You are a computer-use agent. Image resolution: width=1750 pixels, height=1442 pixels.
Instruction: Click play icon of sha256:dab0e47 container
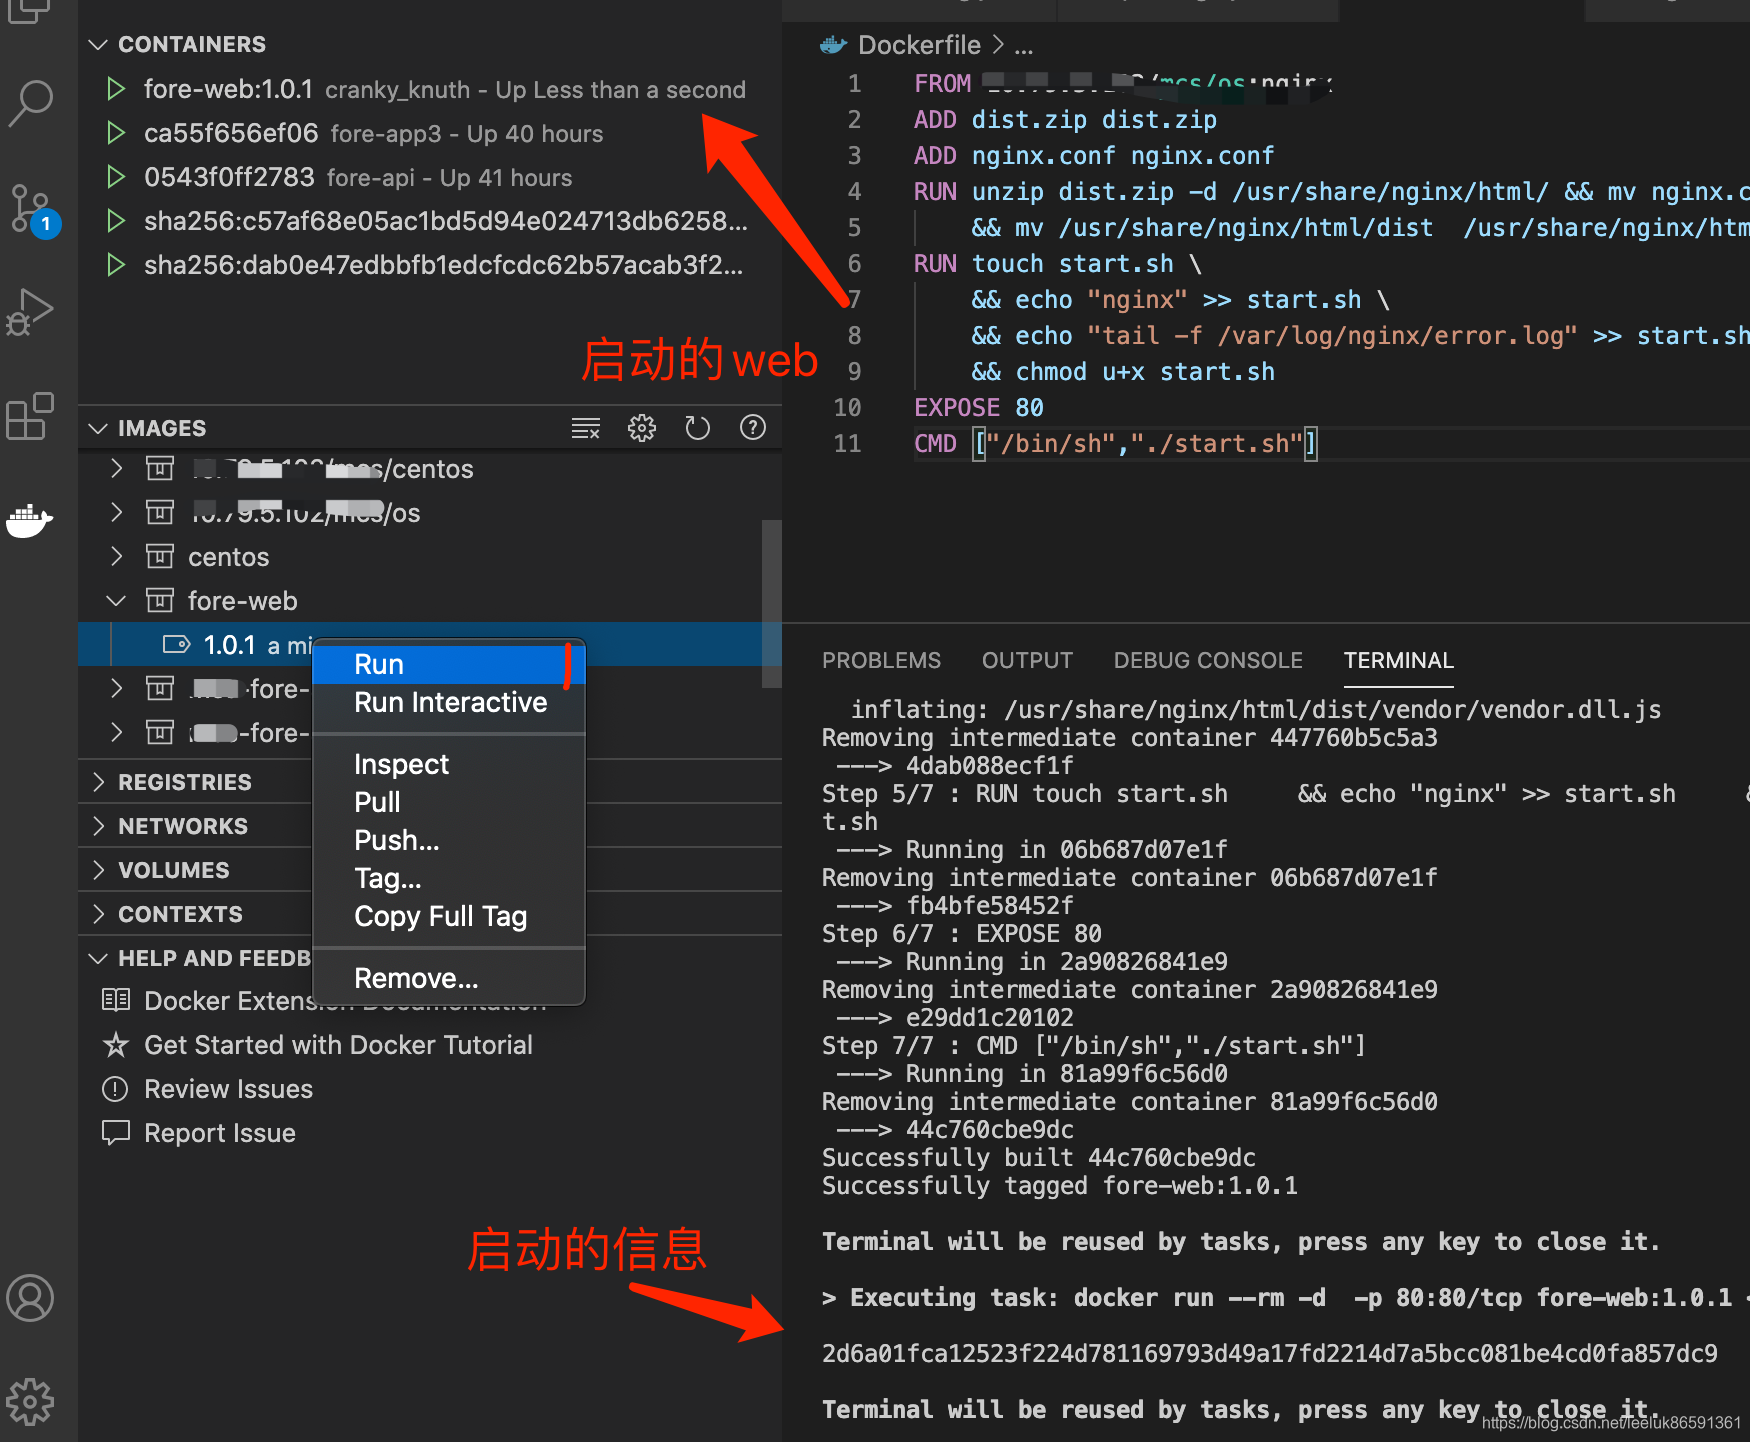point(116,265)
